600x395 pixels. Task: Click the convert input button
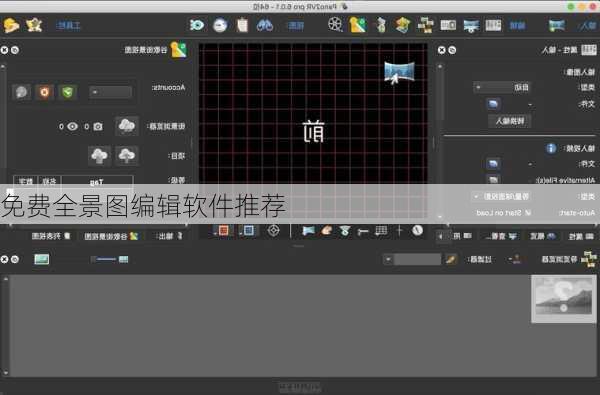509,121
